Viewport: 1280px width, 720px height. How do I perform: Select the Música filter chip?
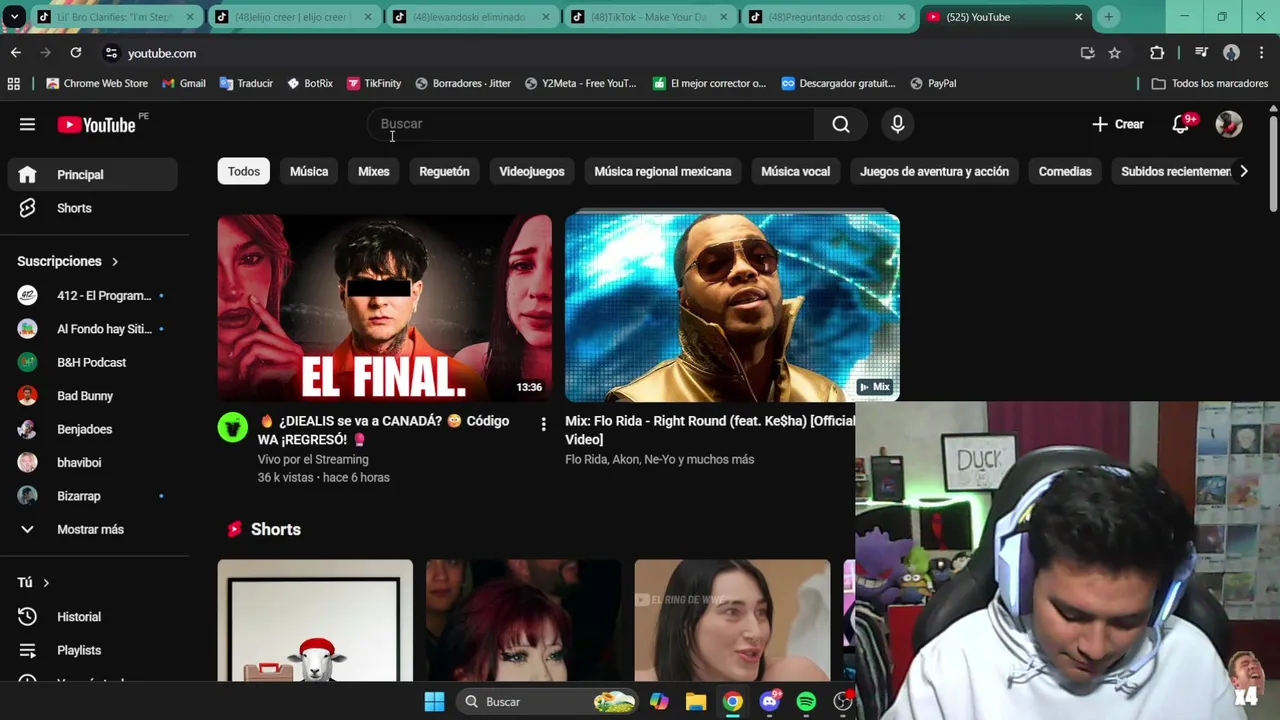[309, 171]
